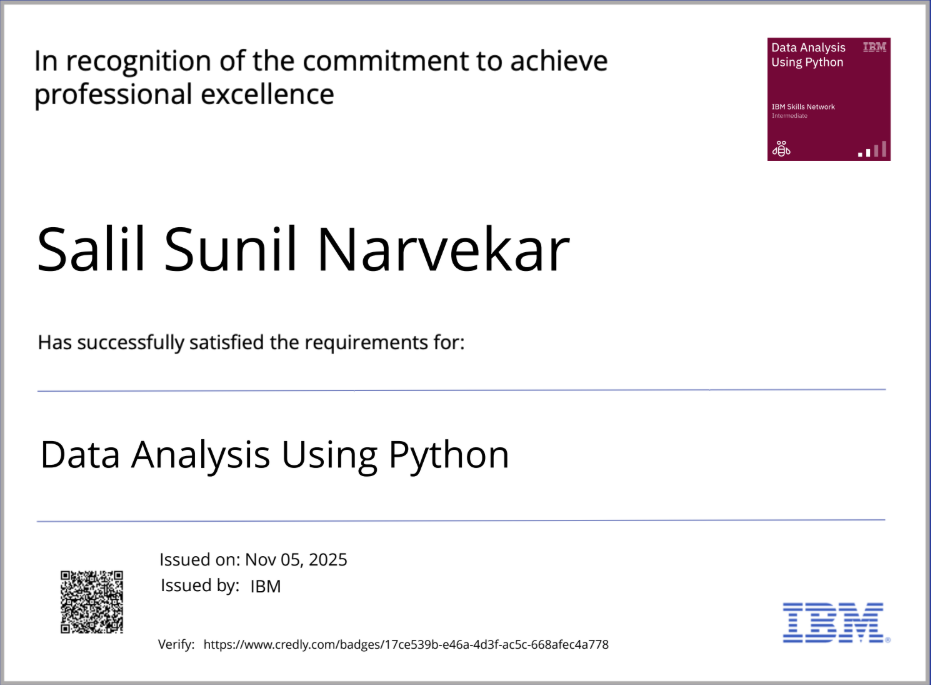
Task: Click the Issued by IBM text
Action: (x=220, y=586)
